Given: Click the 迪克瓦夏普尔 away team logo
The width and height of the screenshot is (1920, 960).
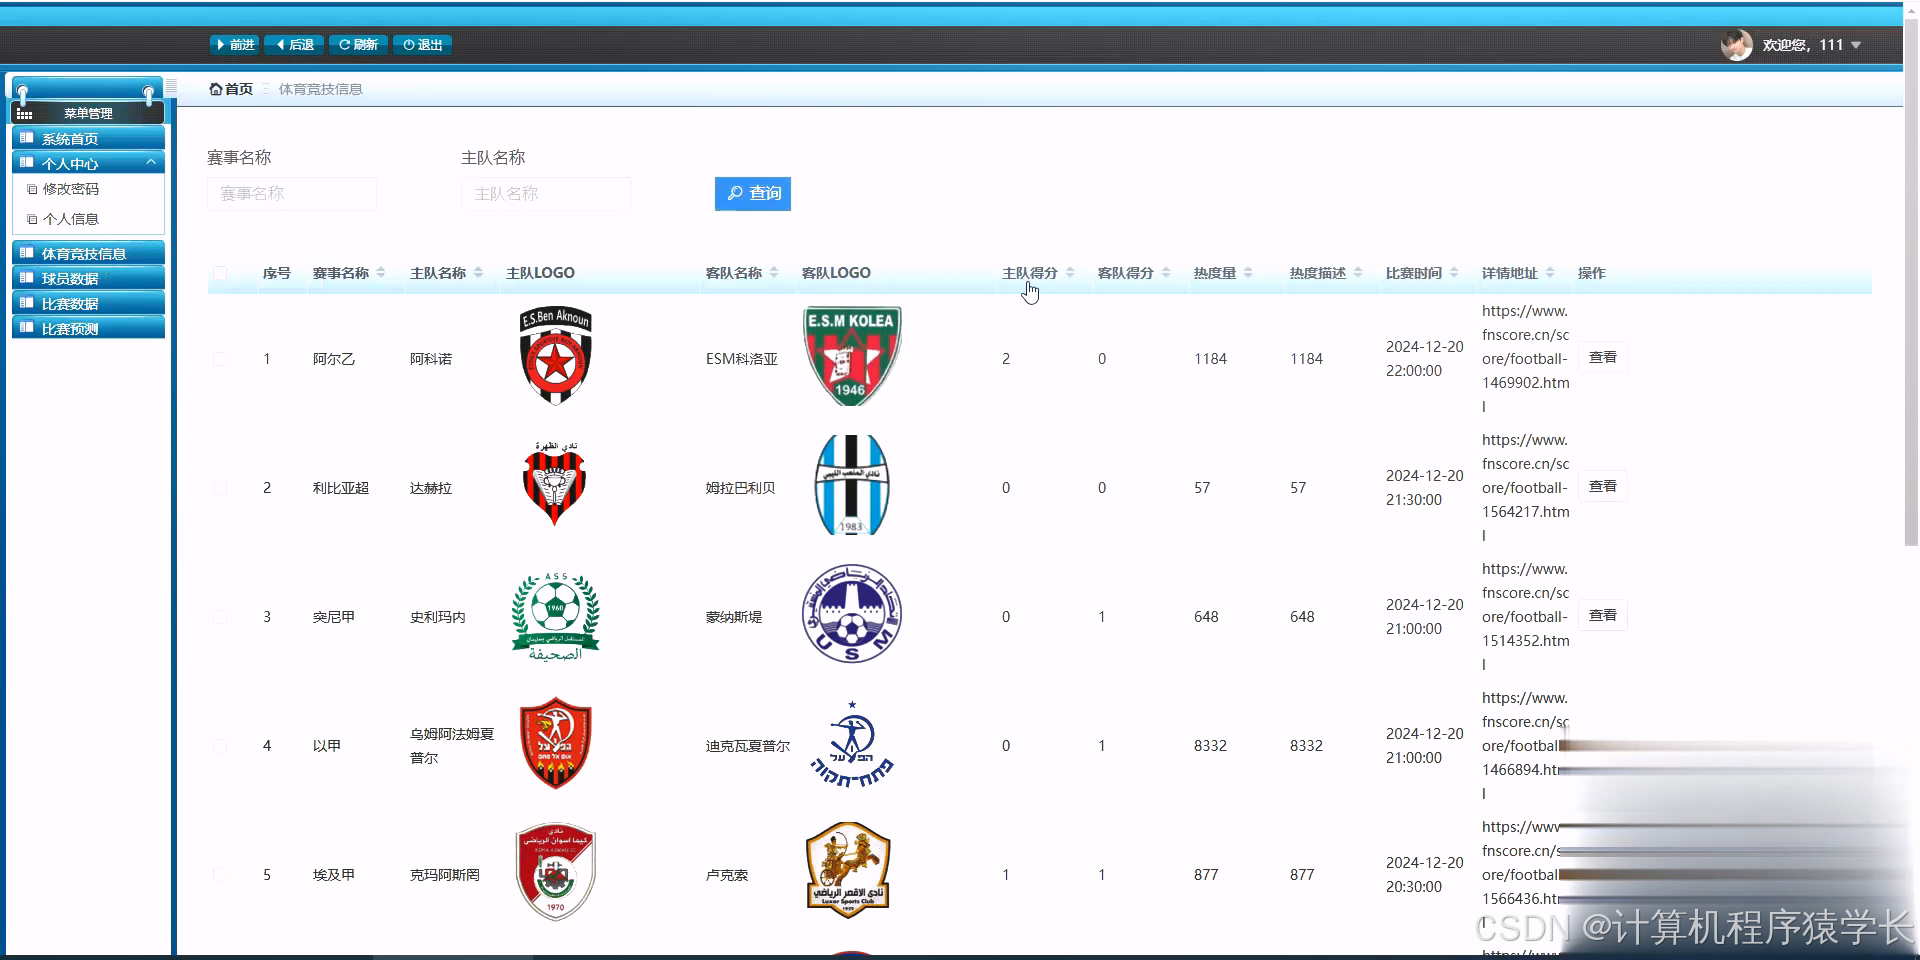Looking at the screenshot, I should pyautogui.click(x=851, y=744).
